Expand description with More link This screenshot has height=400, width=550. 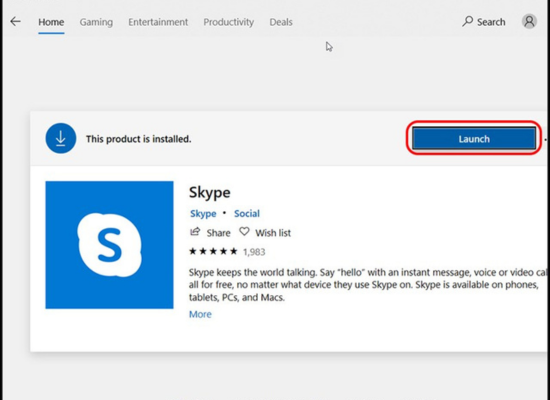click(x=200, y=314)
